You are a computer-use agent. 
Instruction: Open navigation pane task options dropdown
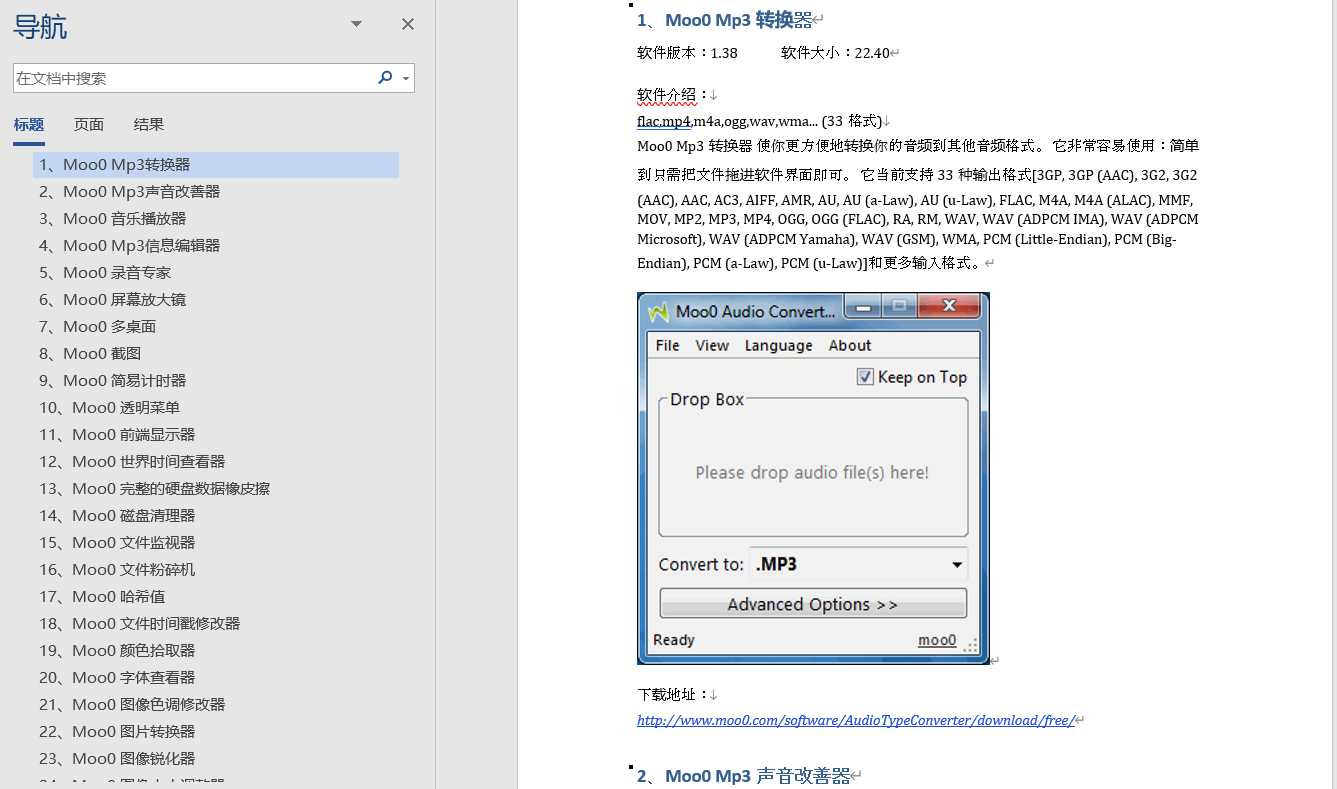click(x=356, y=24)
